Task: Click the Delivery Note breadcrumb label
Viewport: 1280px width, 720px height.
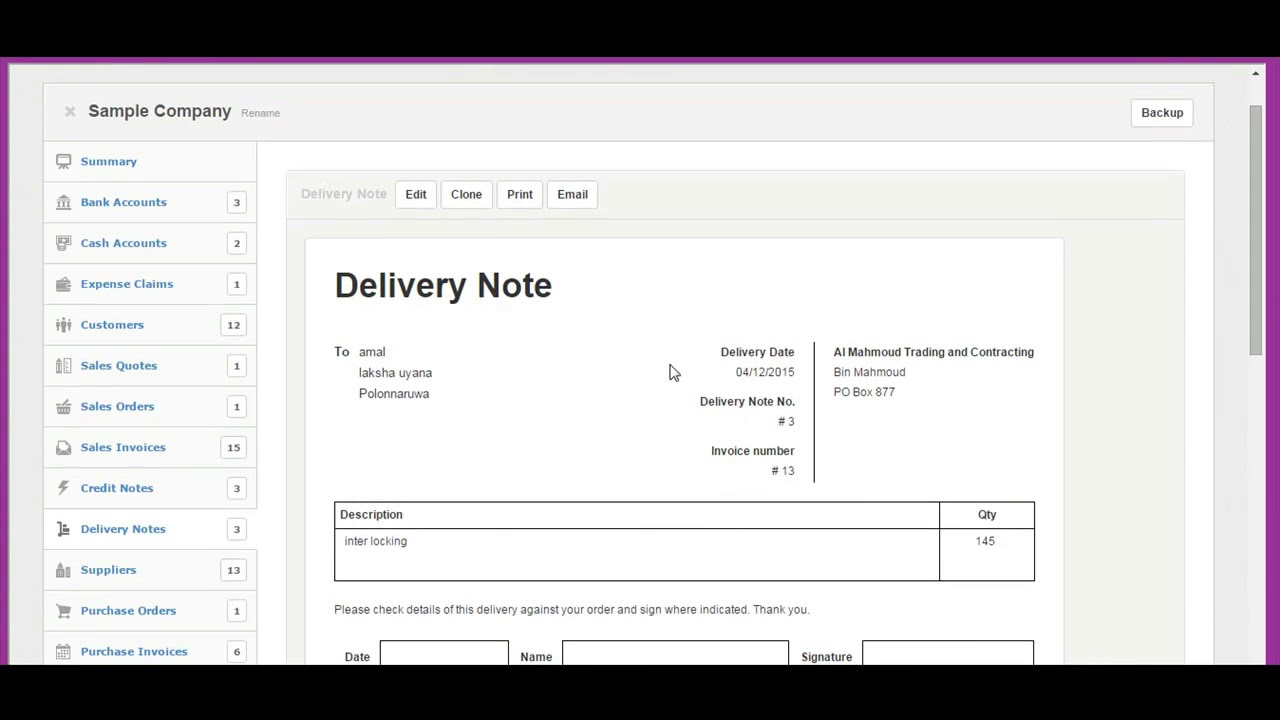Action: (x=344, y=194)
